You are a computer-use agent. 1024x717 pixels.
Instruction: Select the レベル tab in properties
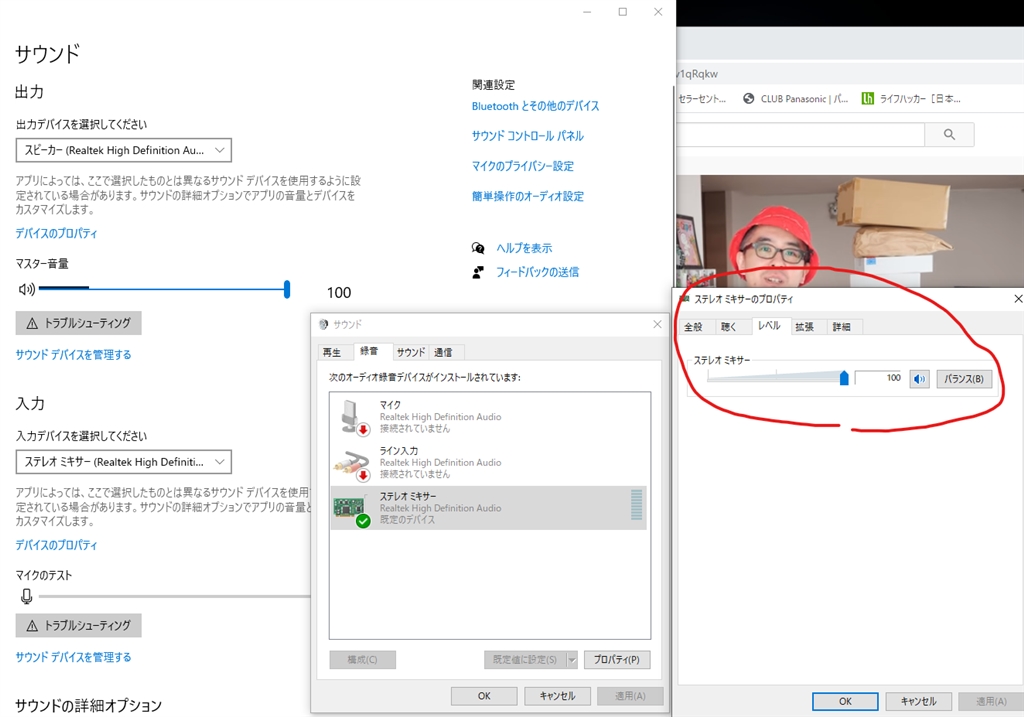point(769,326)
